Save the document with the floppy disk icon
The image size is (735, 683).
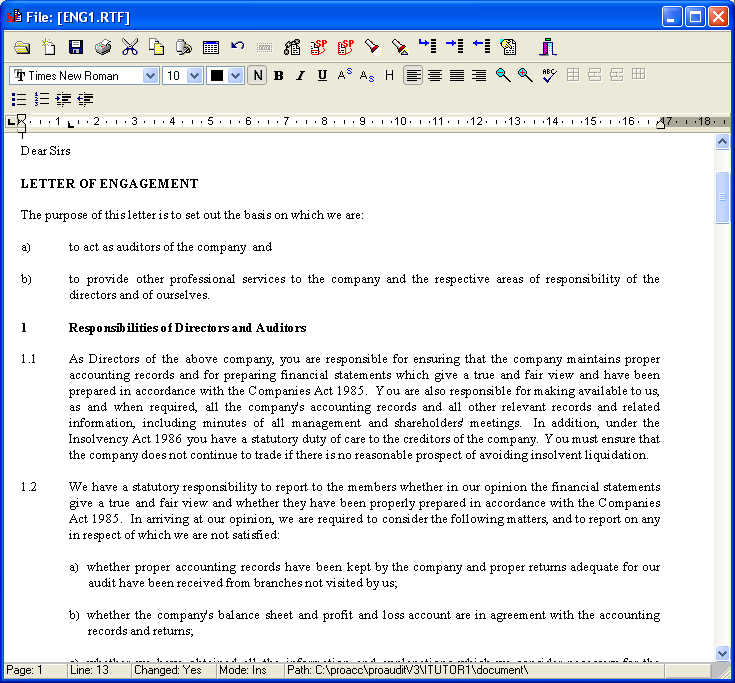(75, 47)
